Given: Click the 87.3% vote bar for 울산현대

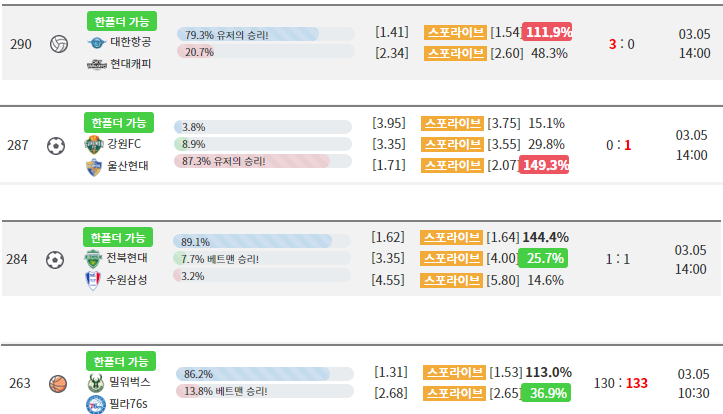Looking at the screenshot, I should click(x=262, y=162).
